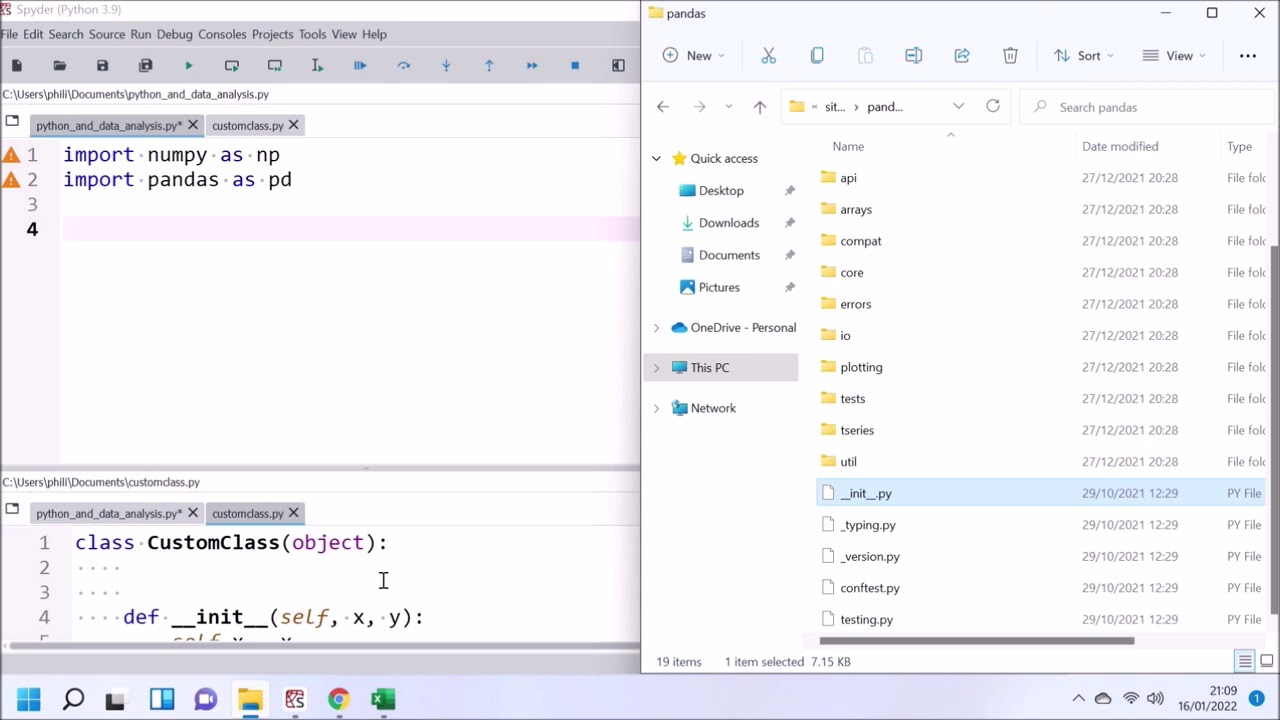
Task: Open the upper editor pane options menu
Action: (x=12, y=122)
